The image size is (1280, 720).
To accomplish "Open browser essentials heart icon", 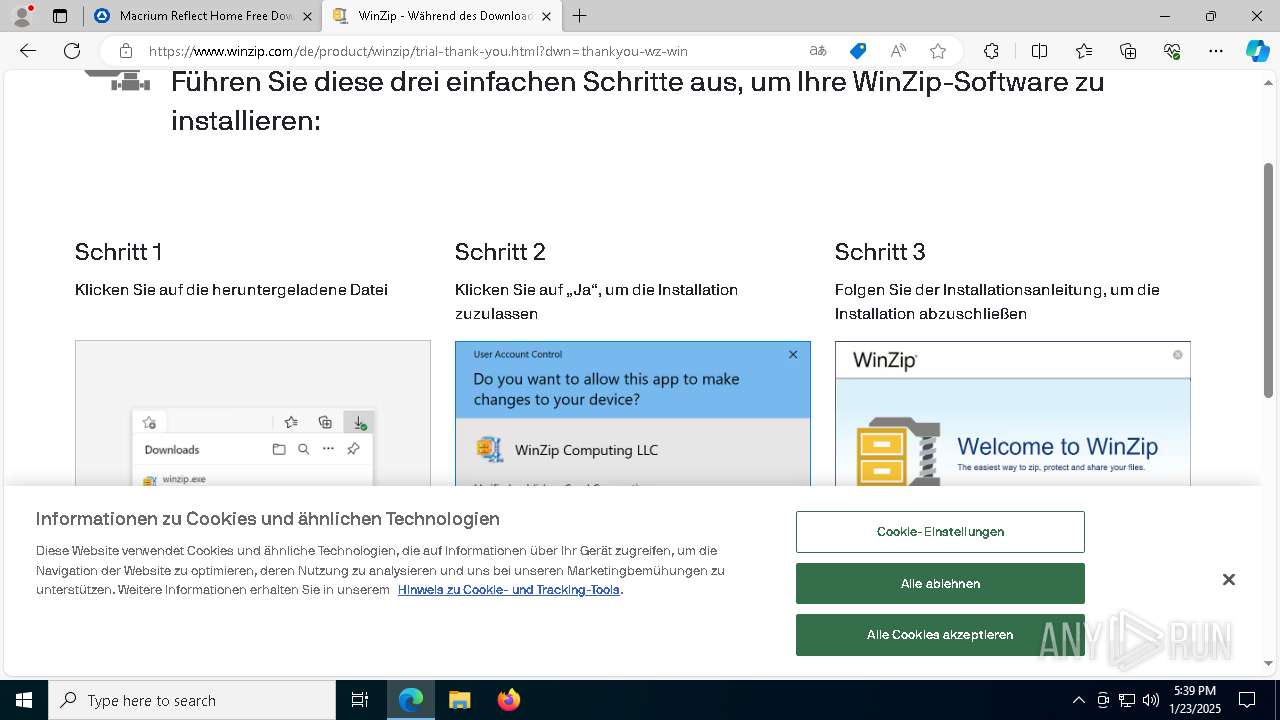I will 1172,51.
